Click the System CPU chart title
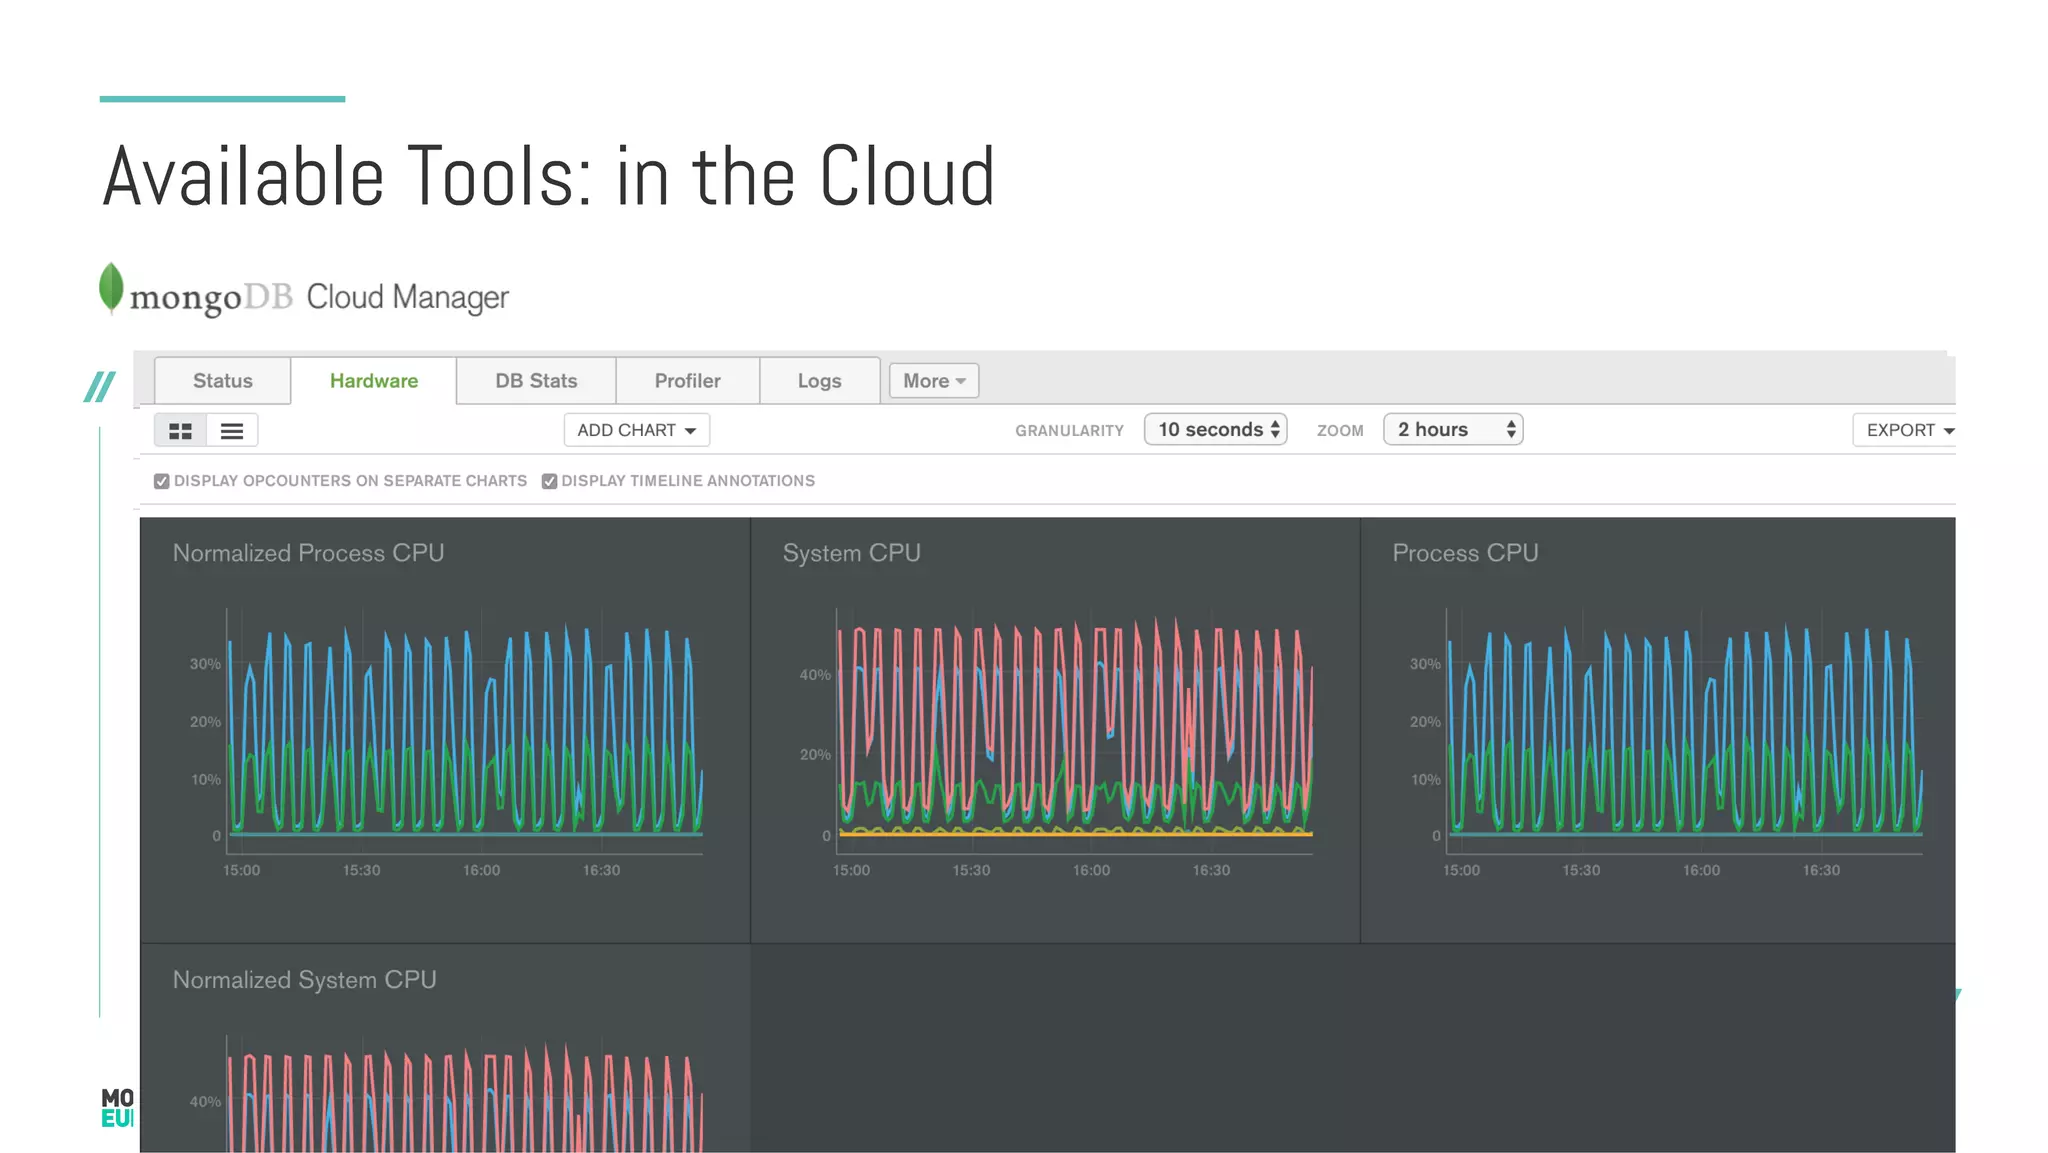The image size is (2048, 1153). [x=851, y=553]
